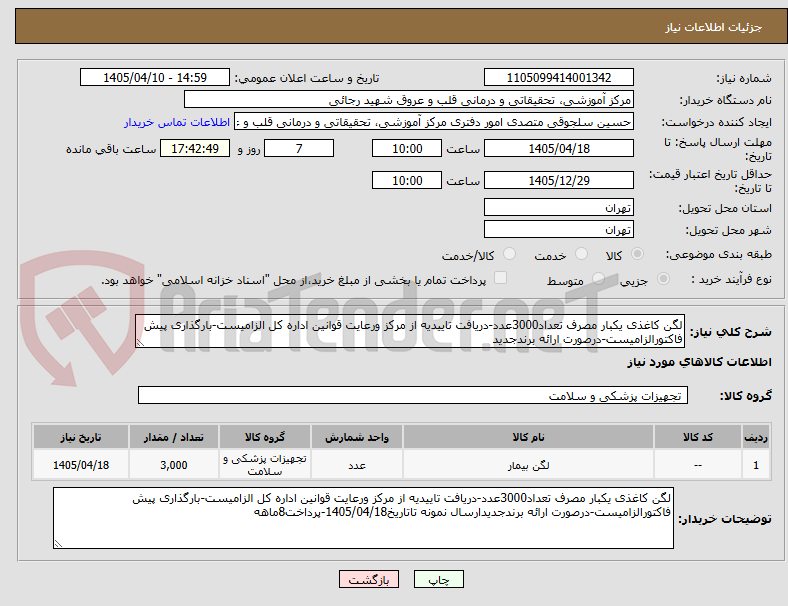Click the buyer organization name field

(x=409, y=99)
